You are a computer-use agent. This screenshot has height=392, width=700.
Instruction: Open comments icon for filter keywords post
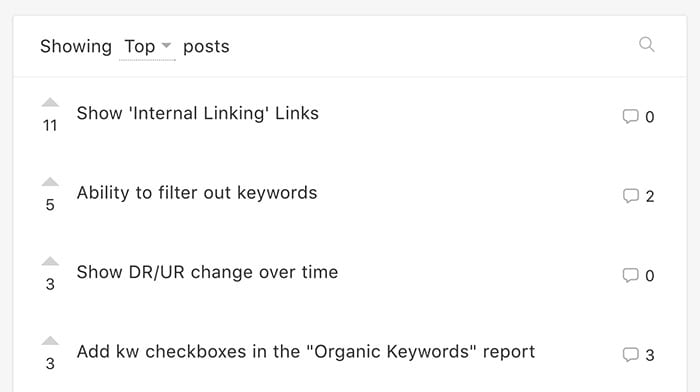tap(630, 196)
